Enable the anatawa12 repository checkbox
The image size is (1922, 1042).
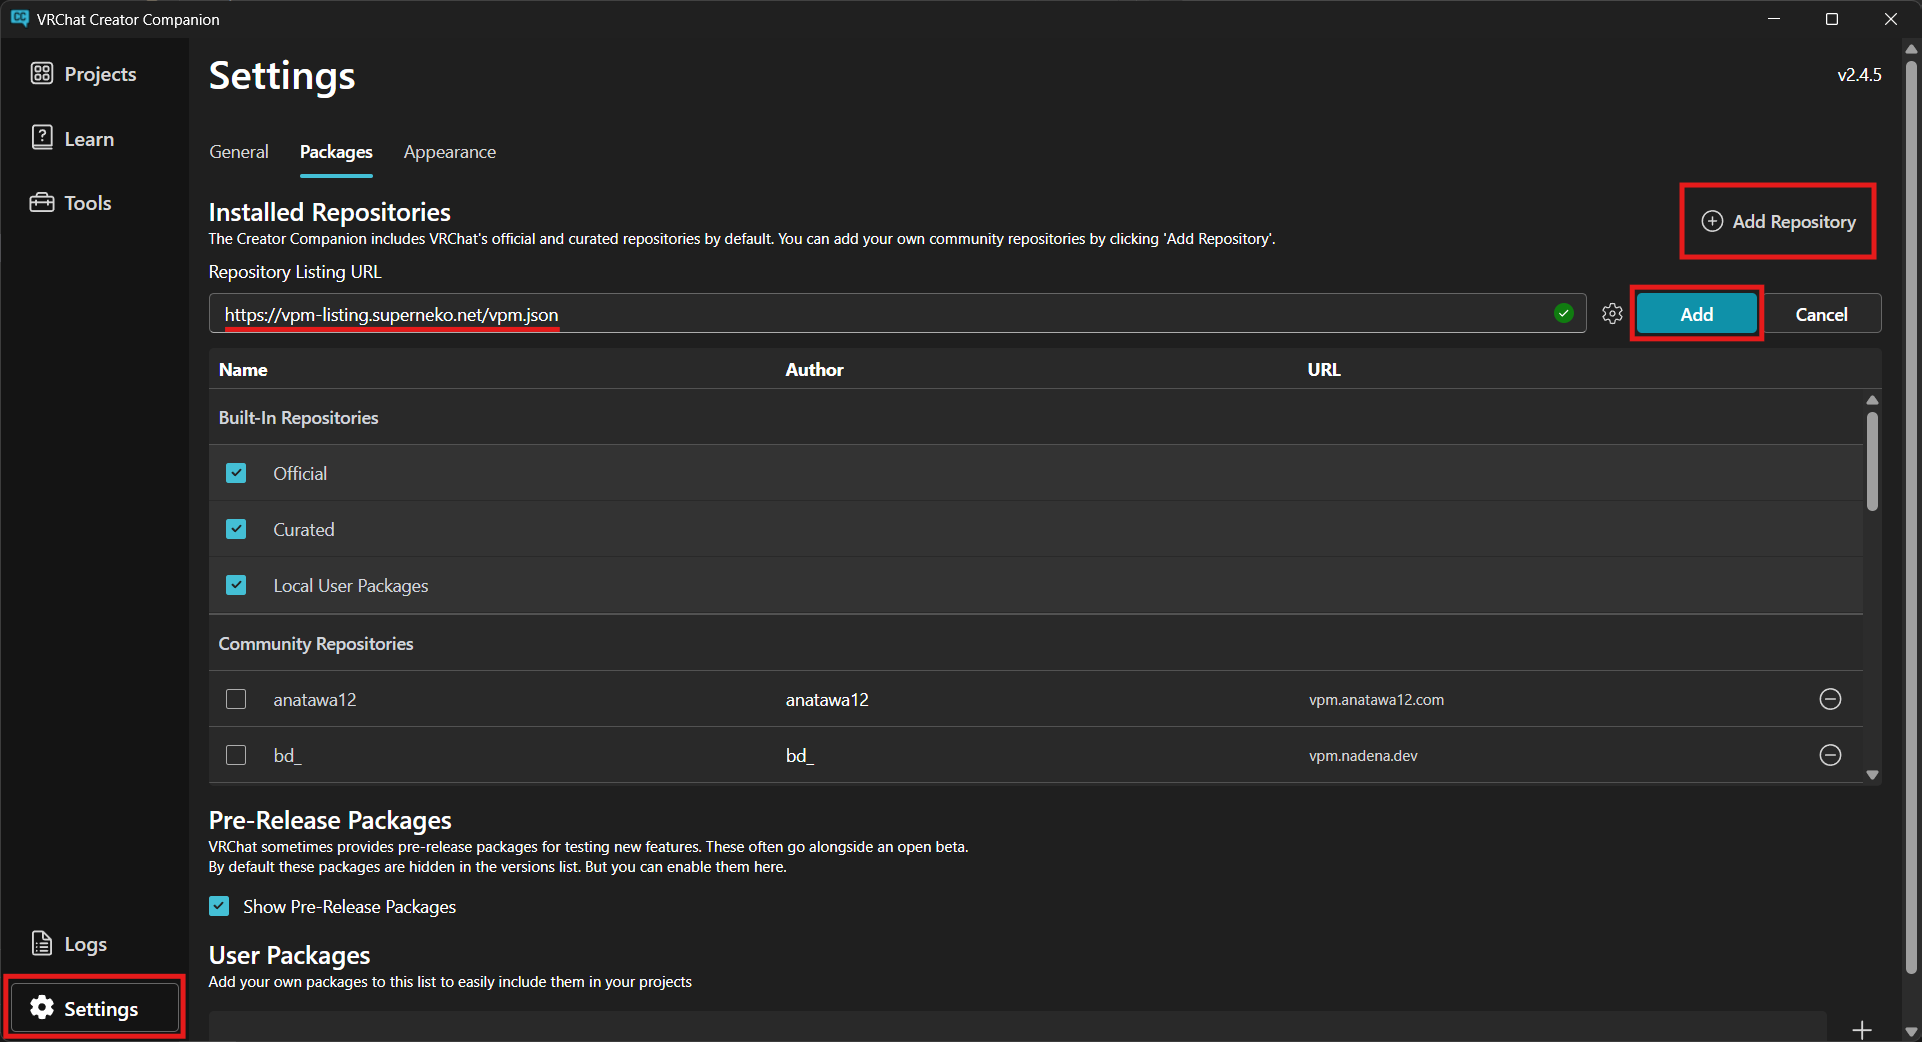pyautogui.click(x=236, y=699)
